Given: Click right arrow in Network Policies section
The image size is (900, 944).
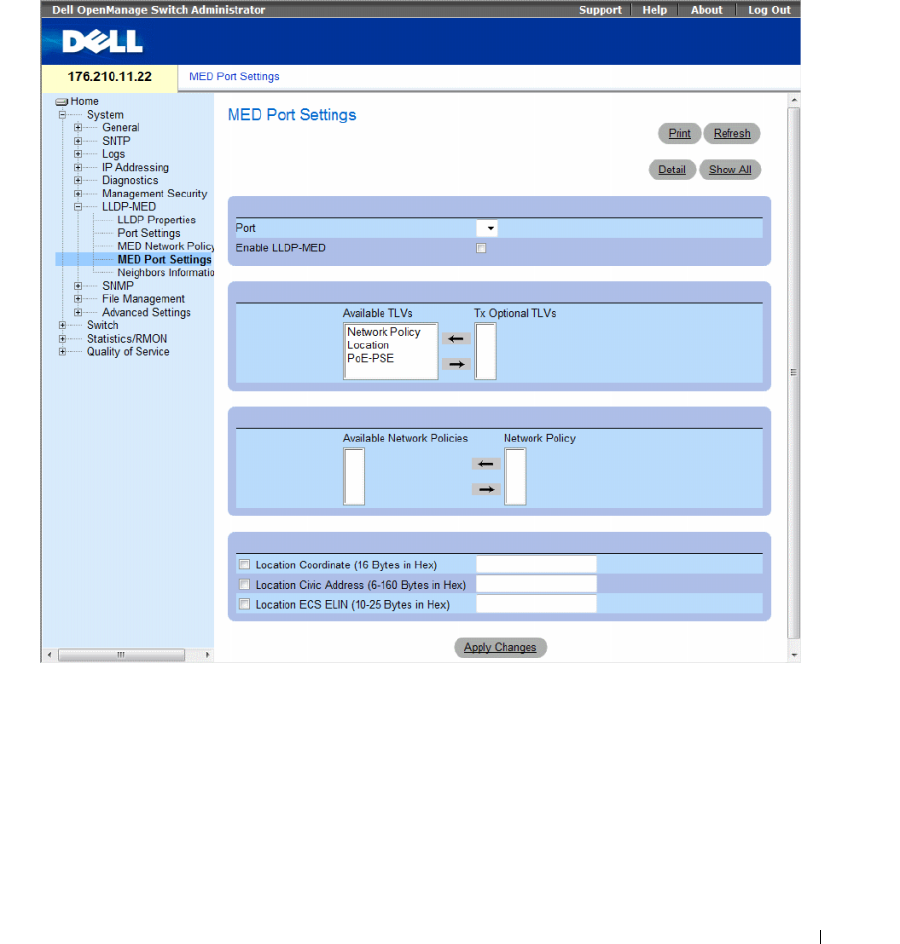Looking at the screenshot, I should [x=486, y=489].
